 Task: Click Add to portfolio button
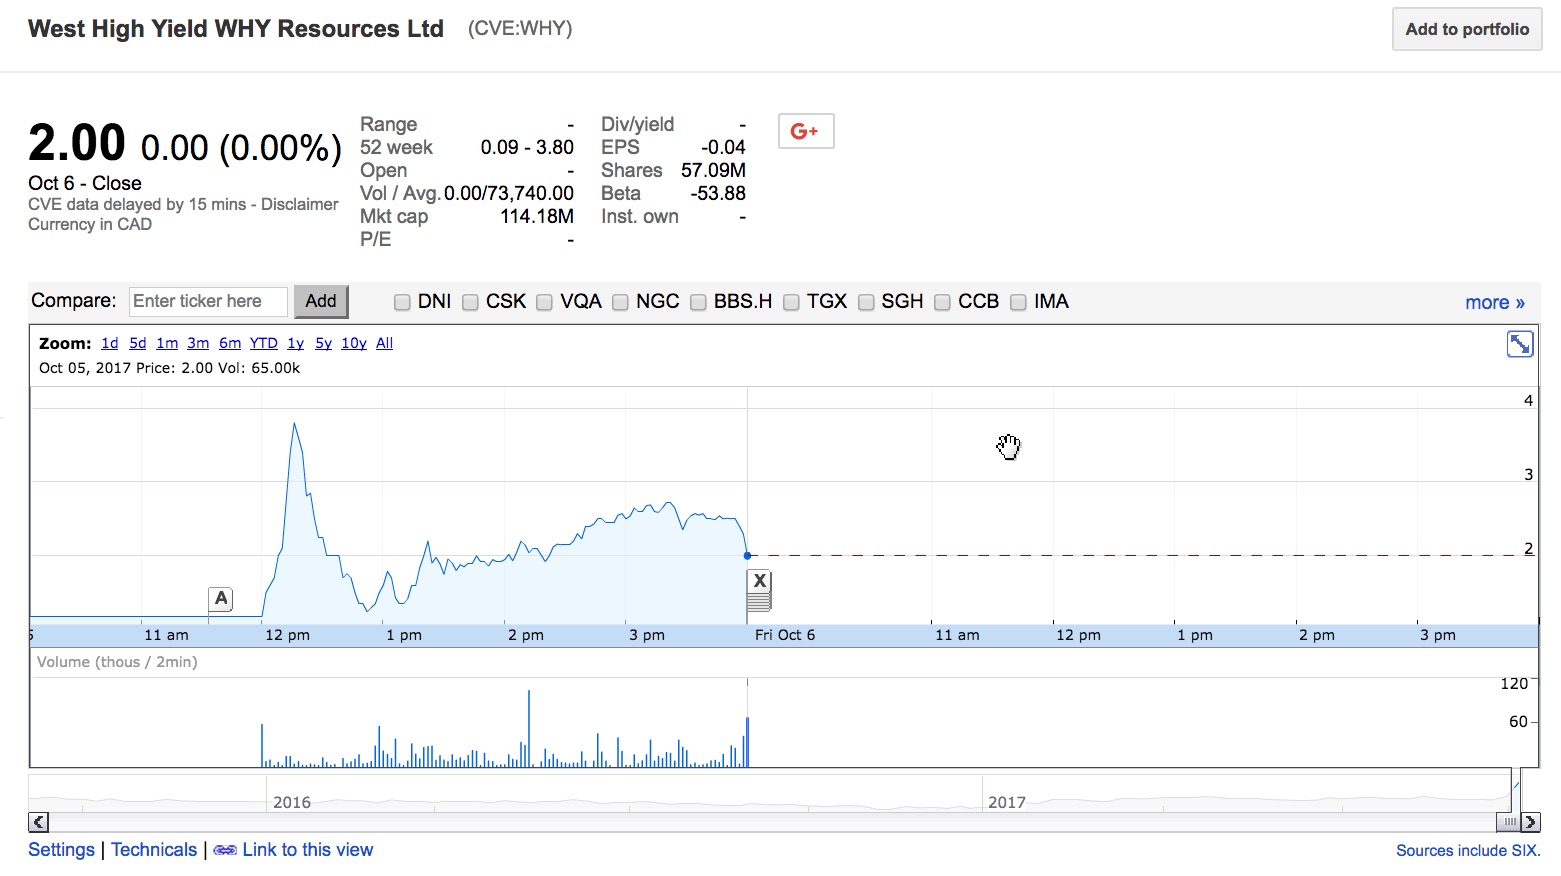1466,29
